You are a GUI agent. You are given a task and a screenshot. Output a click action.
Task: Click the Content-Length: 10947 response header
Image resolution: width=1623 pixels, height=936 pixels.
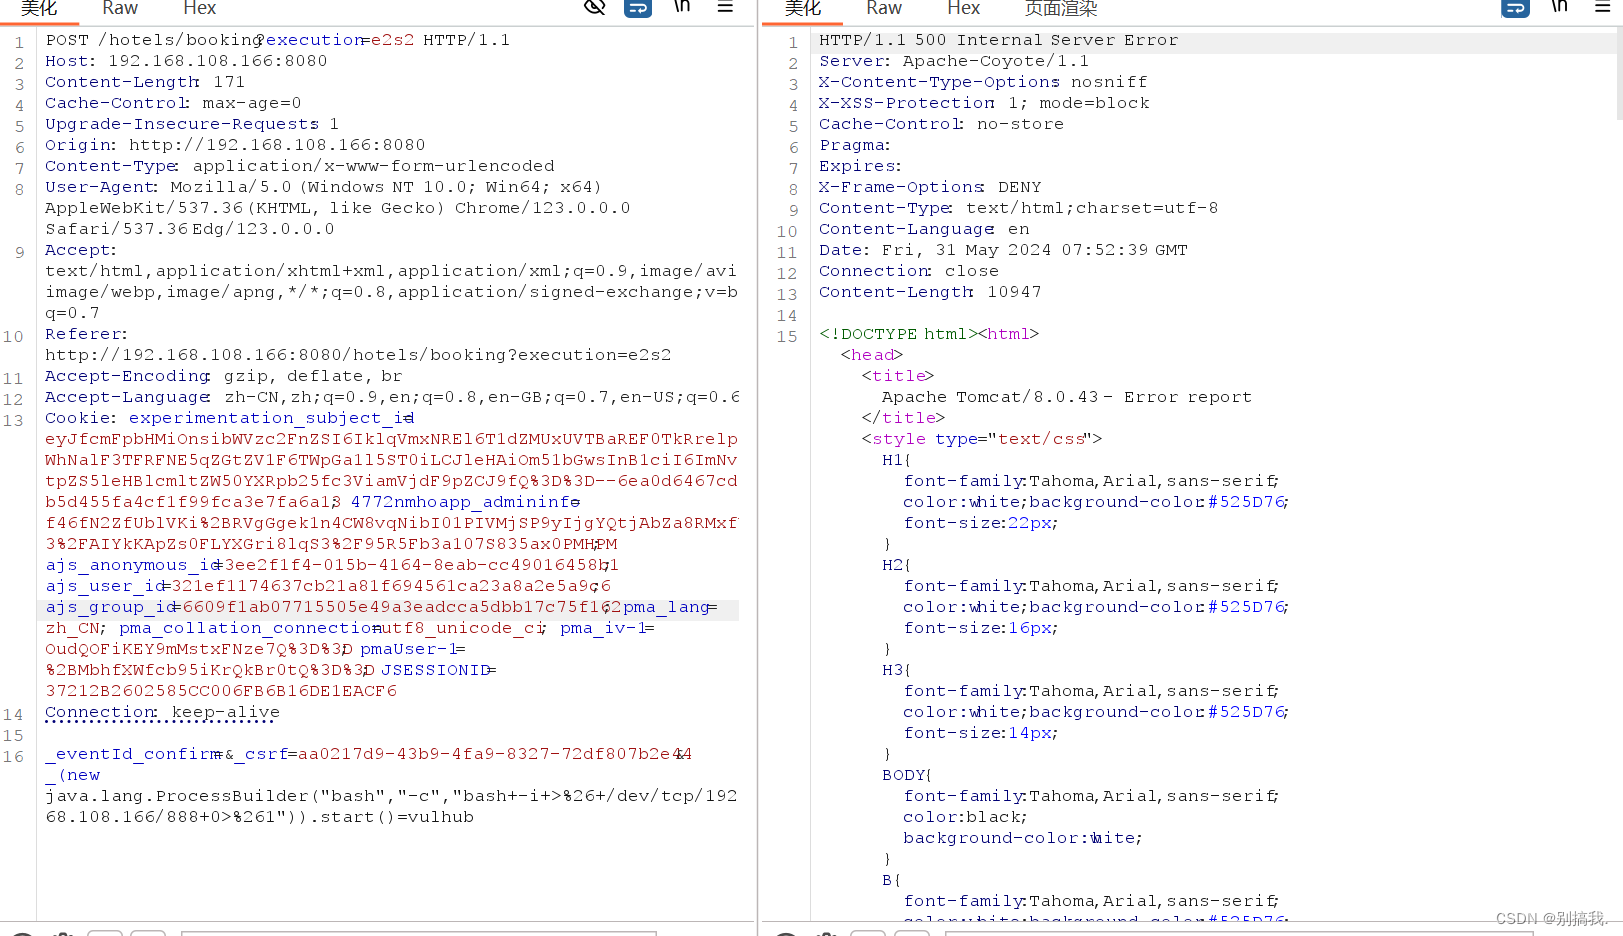930,292
